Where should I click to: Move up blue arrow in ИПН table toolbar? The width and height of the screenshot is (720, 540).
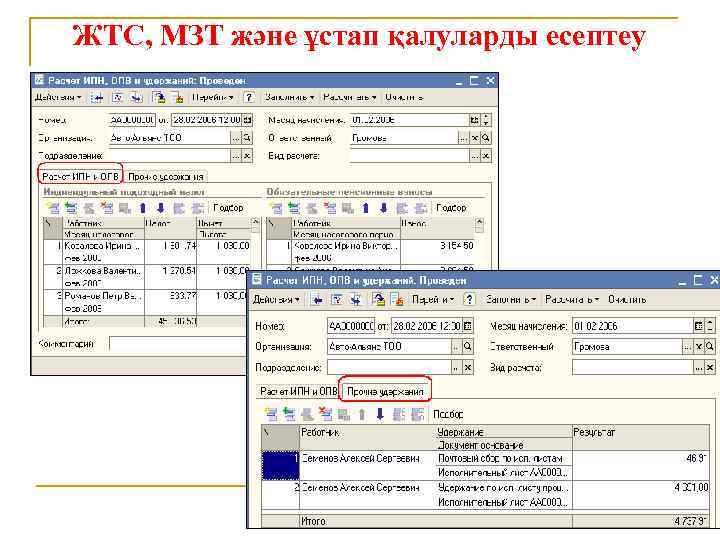(143, 208)
